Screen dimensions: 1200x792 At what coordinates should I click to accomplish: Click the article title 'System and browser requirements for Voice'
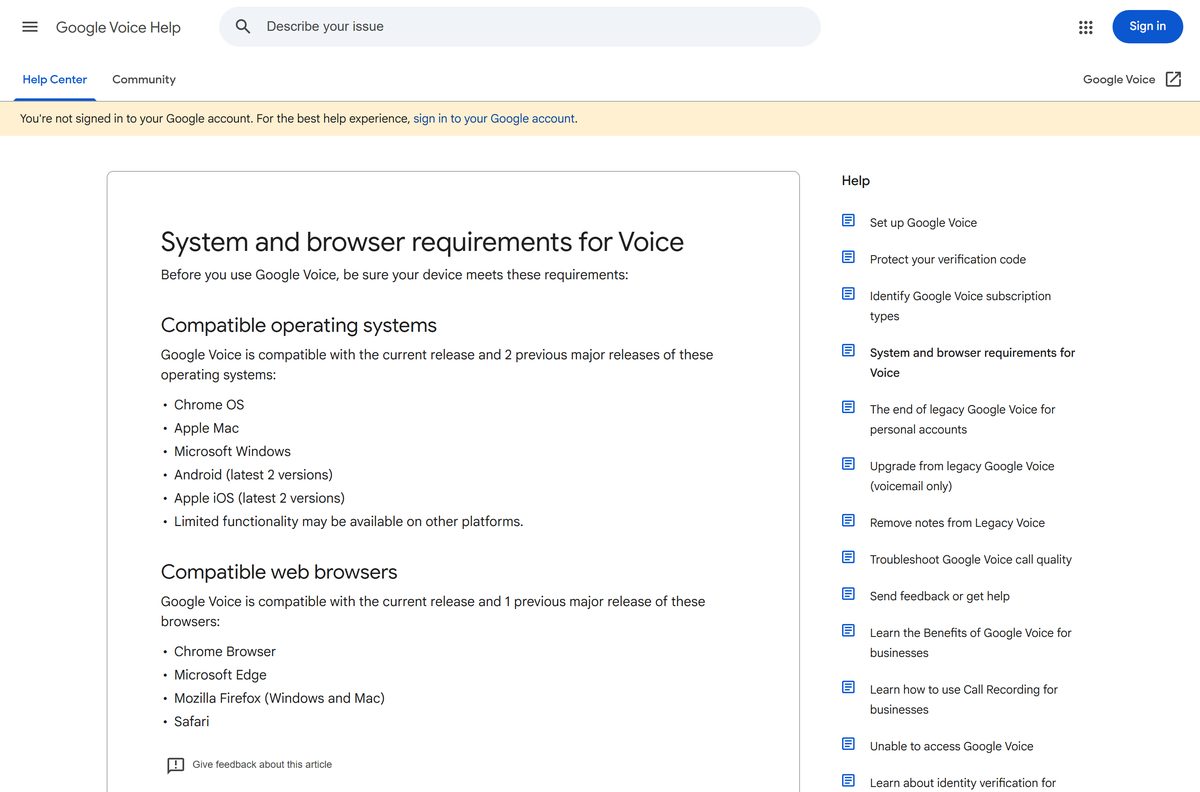tap(422, 242)
